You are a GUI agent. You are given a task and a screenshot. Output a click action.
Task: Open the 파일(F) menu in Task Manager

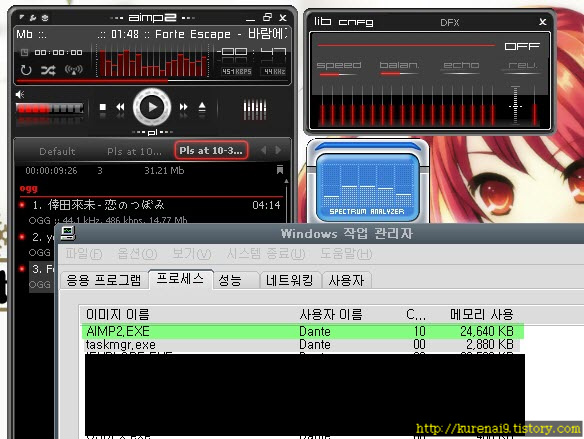pyautogui.click(x=83, y=254)
